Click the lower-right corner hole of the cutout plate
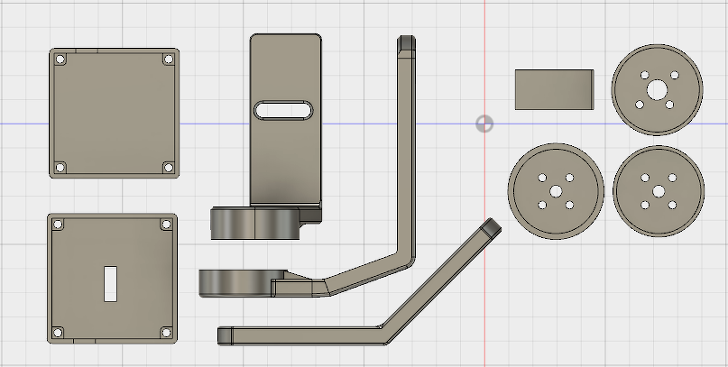The image size is (728, 367). click(166, 332)
